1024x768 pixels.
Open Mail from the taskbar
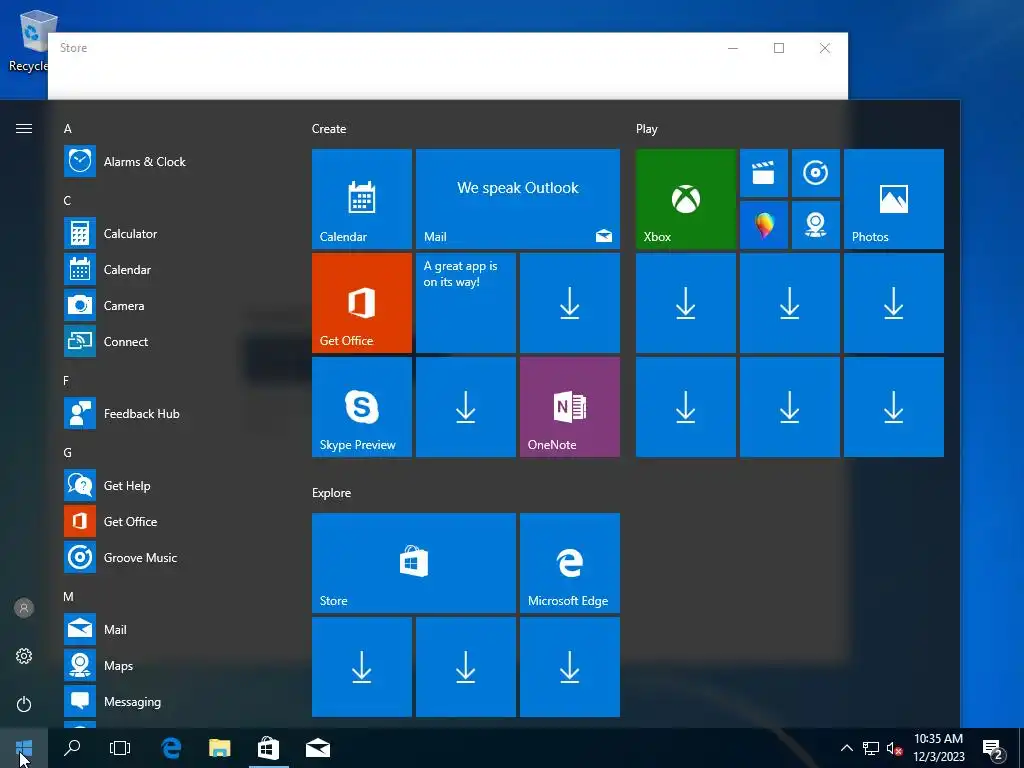coord(318,748)
